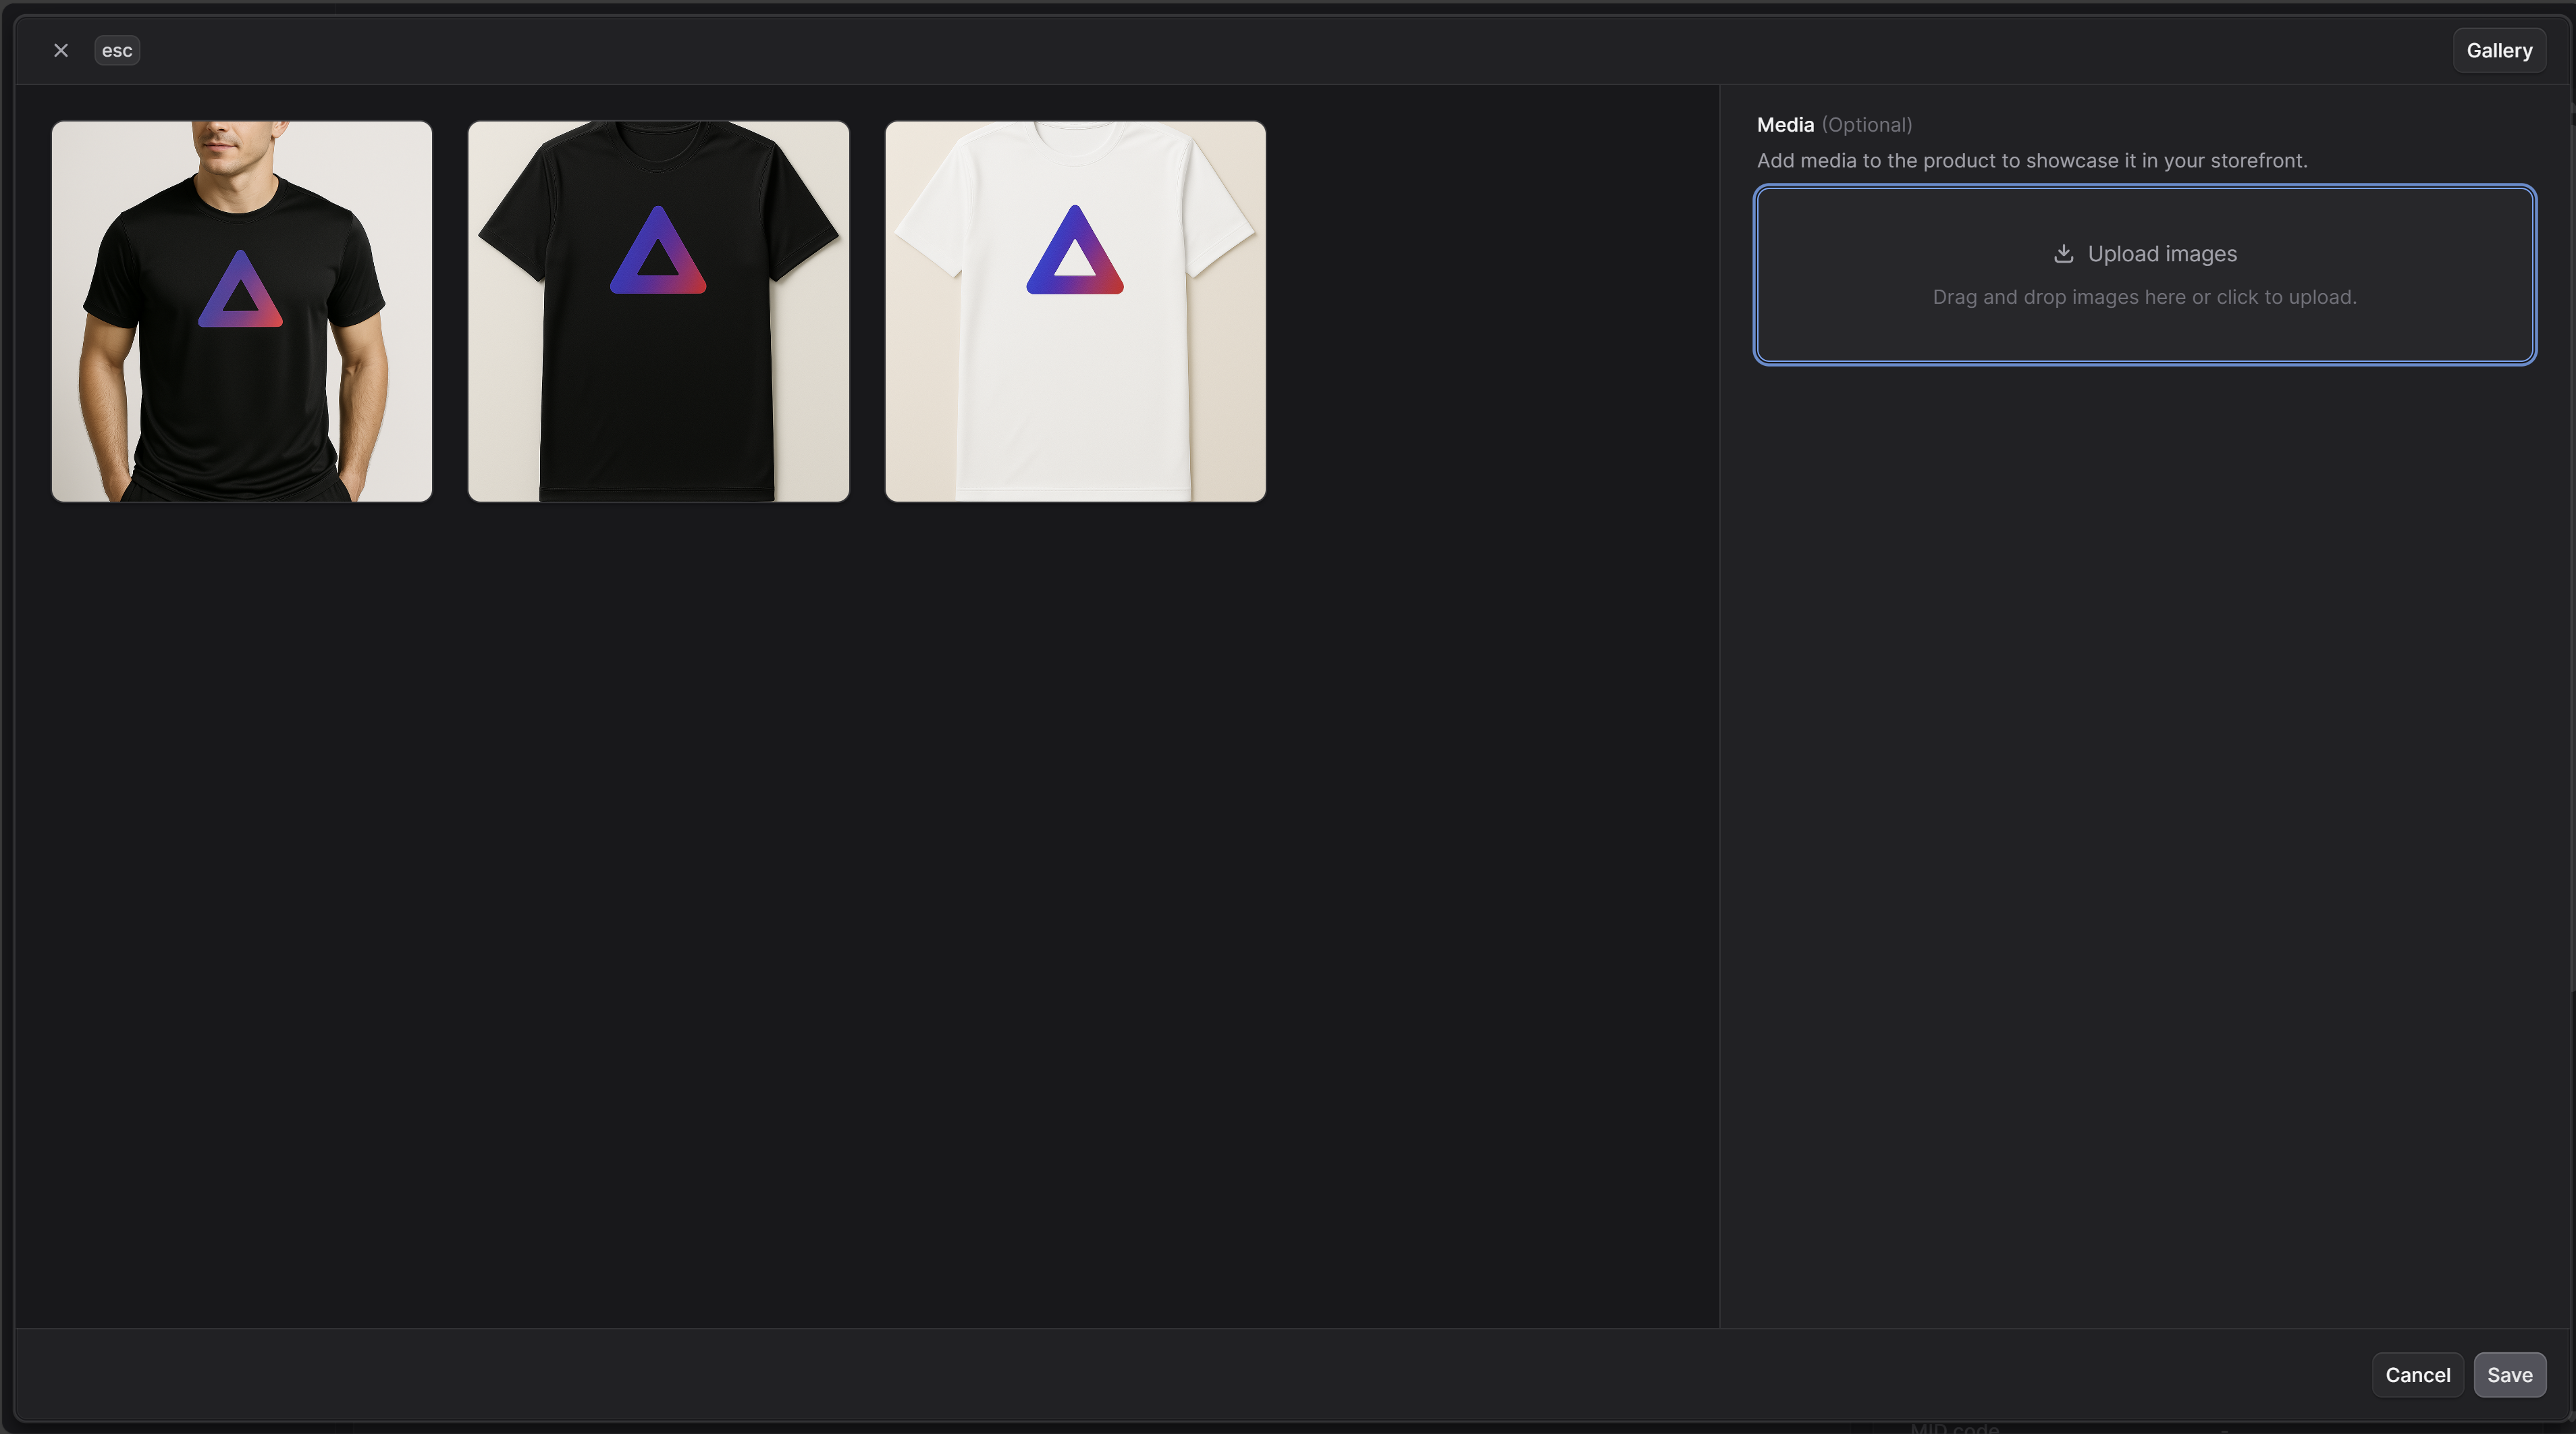Close the media editor with the X icon
The width and height of the screenshot is (2576, 1434).
(61, 50)
